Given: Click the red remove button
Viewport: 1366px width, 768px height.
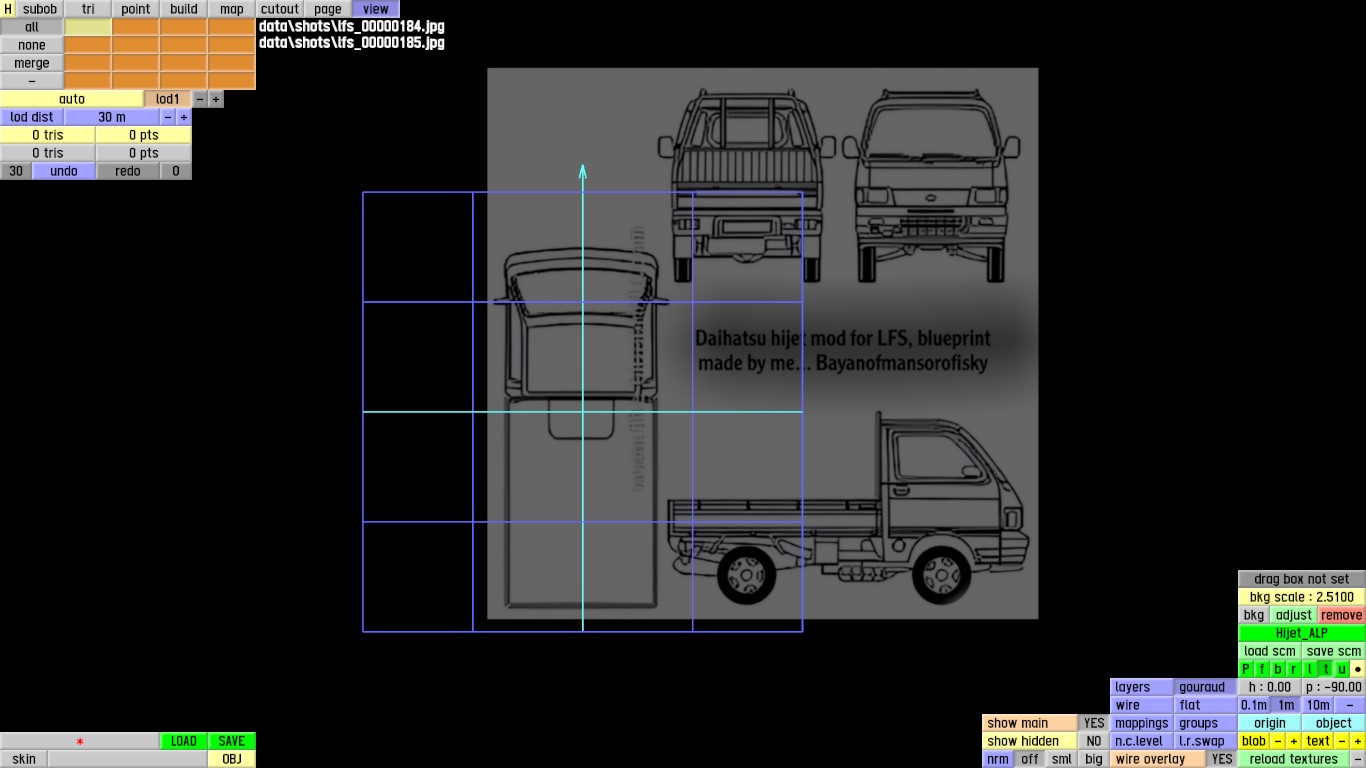Looking at the screenshot, I should pyautogui.click(x=1342, y=615).
